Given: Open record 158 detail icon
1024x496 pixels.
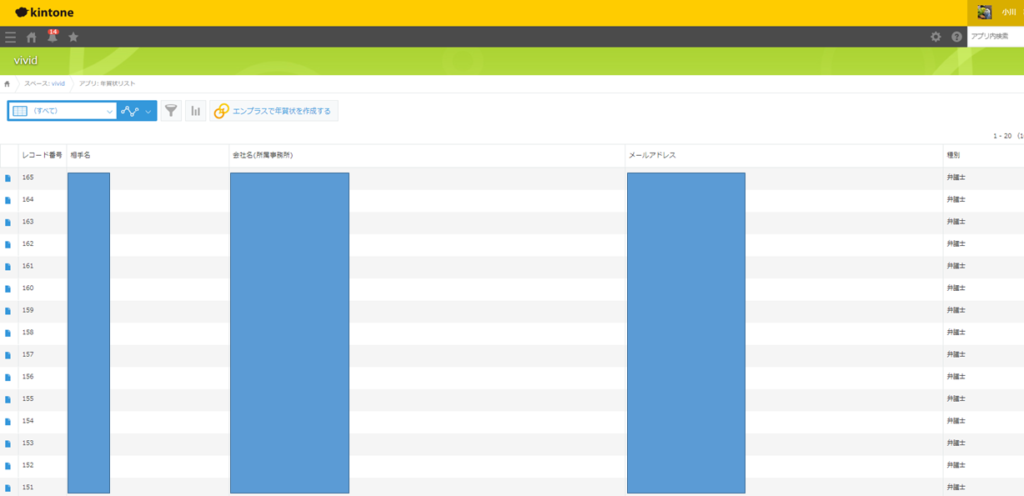Looking at the screenshot, I should coord(8,332).
